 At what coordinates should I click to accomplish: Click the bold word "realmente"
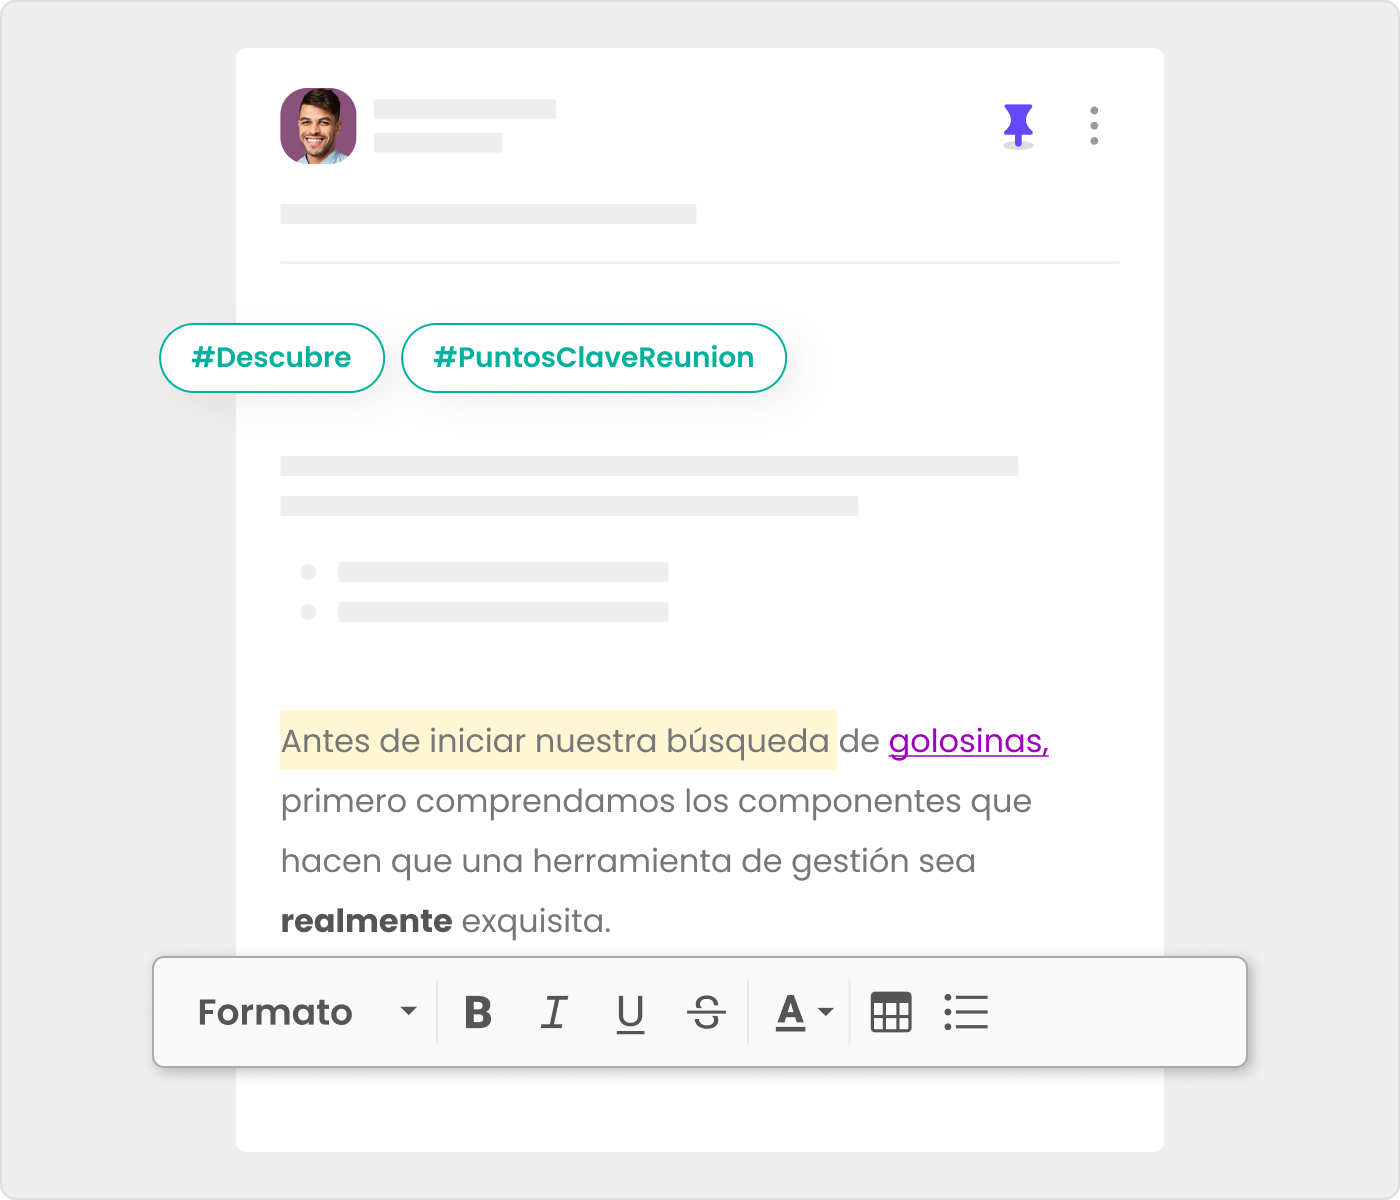(366, 921)
